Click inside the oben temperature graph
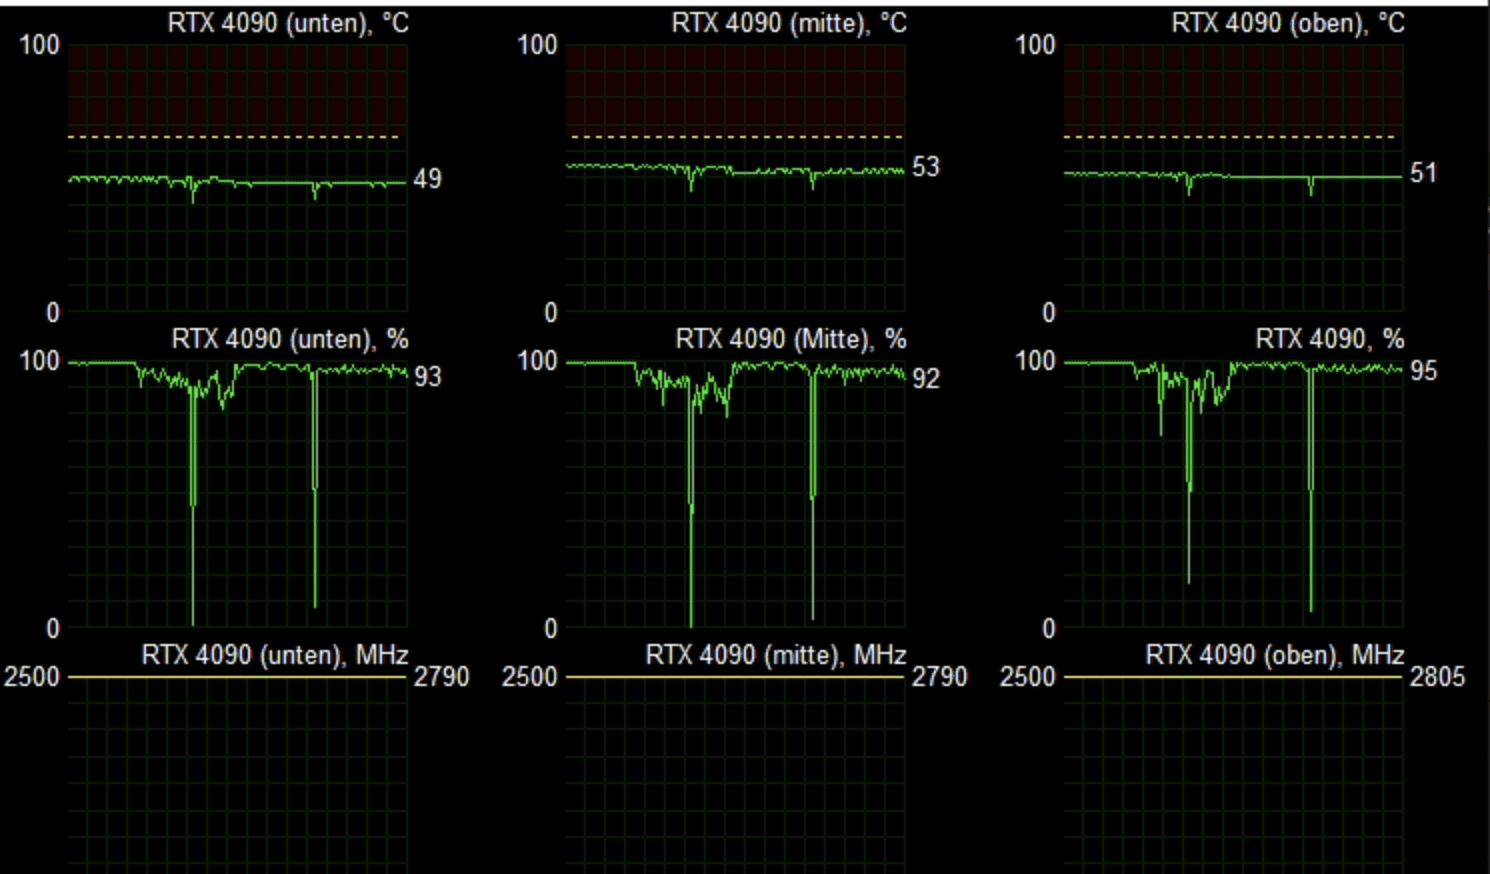Image resolution: width=1490 pixels, height=874 pixels. (1233, 178)
